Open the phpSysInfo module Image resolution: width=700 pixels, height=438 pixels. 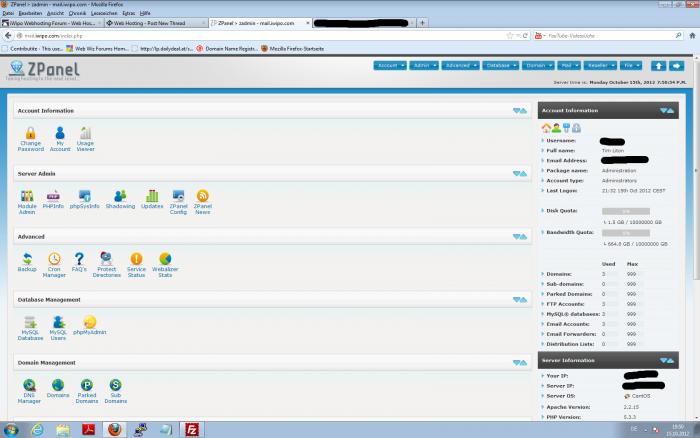84,200
